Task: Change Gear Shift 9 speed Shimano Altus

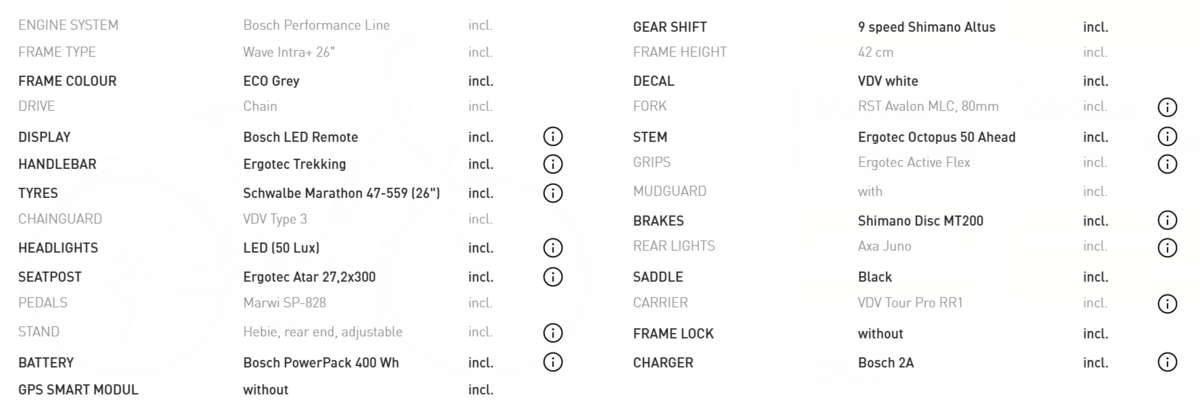Action: (926, 27)
